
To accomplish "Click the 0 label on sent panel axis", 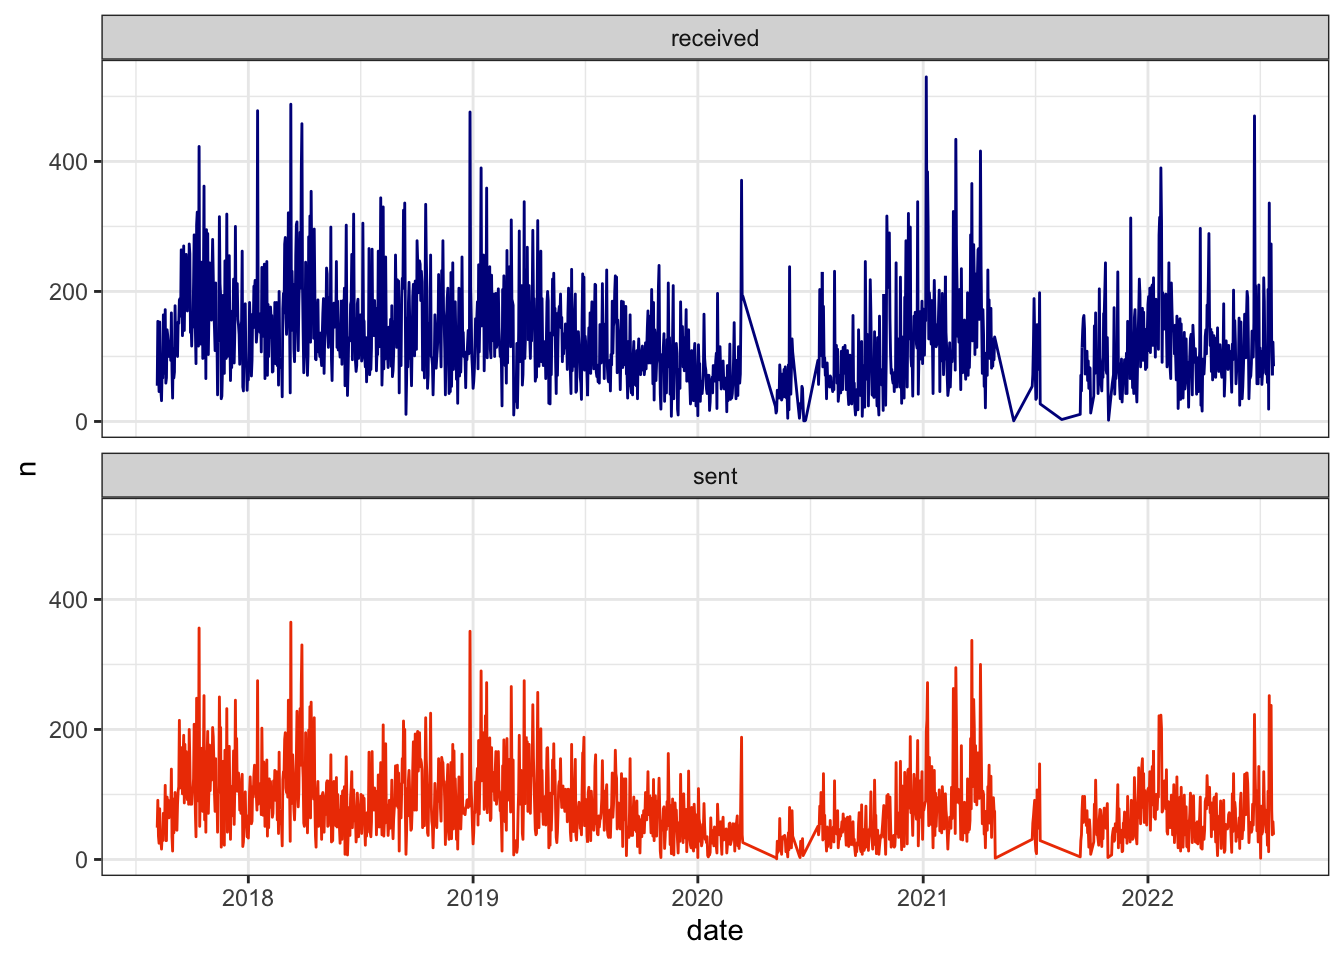I will click(82, 860).
